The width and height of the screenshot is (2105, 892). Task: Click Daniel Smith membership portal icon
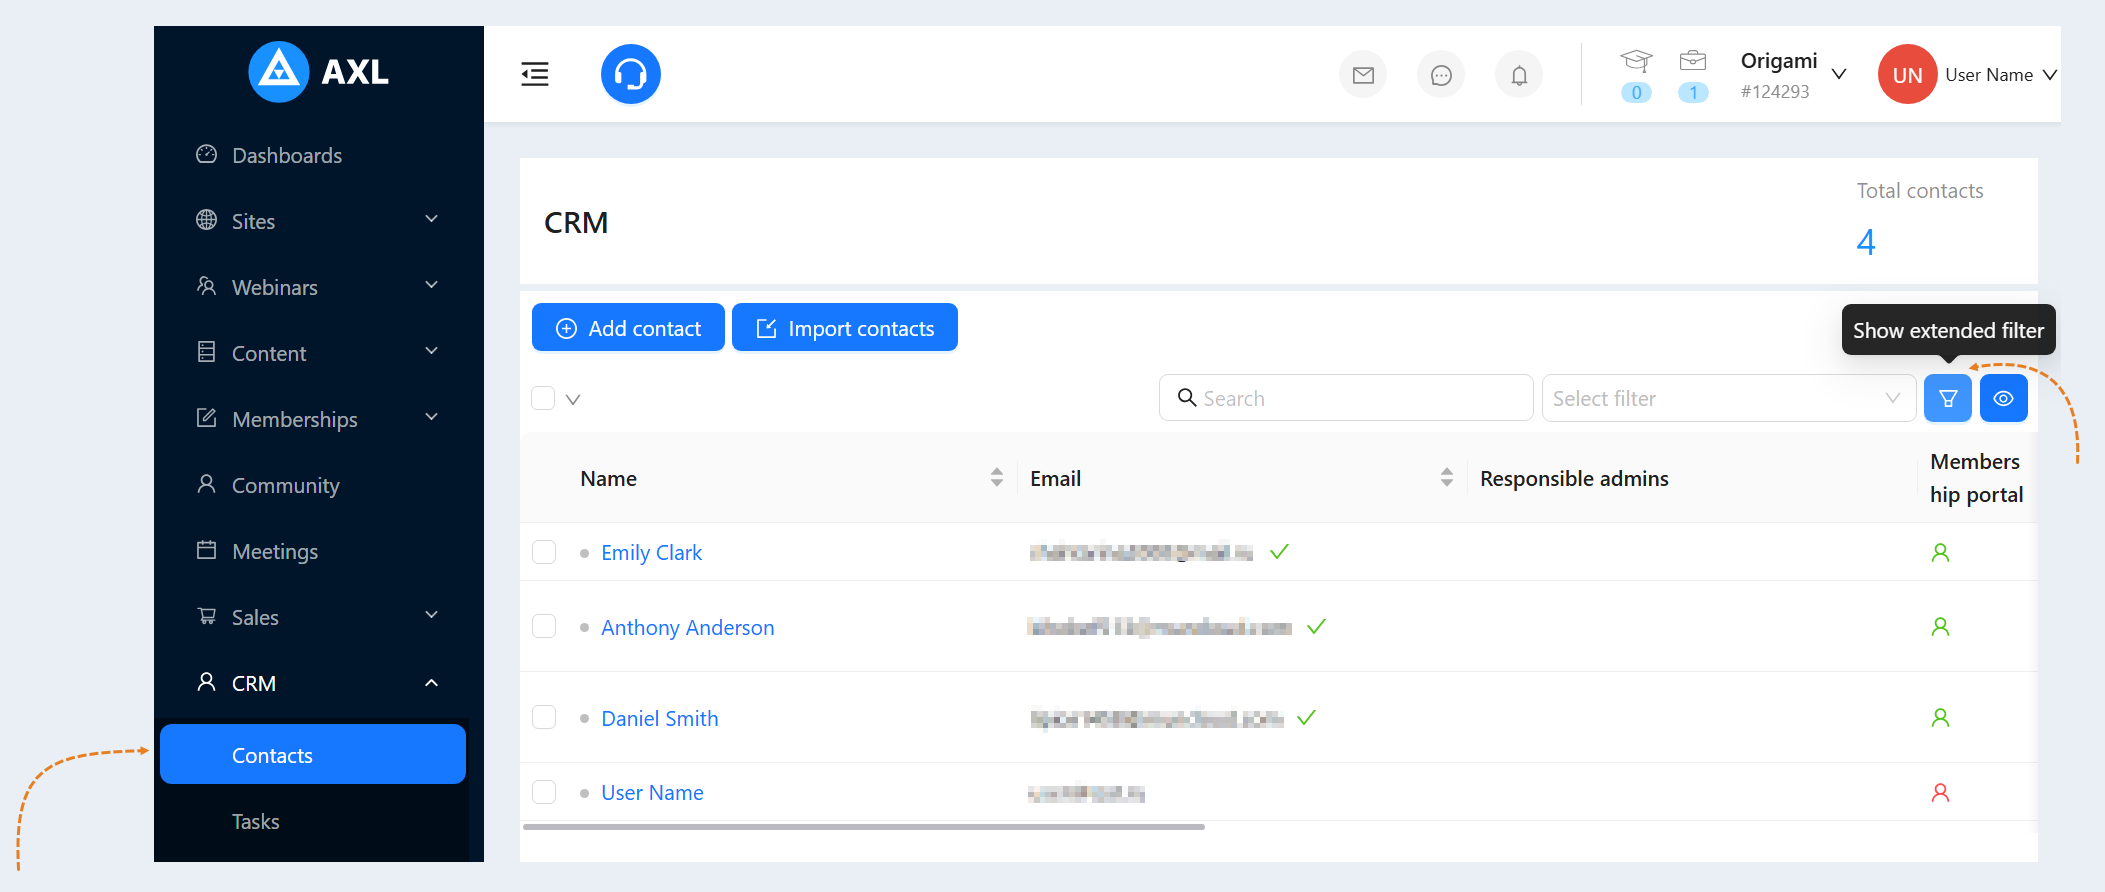(1940, 718)
